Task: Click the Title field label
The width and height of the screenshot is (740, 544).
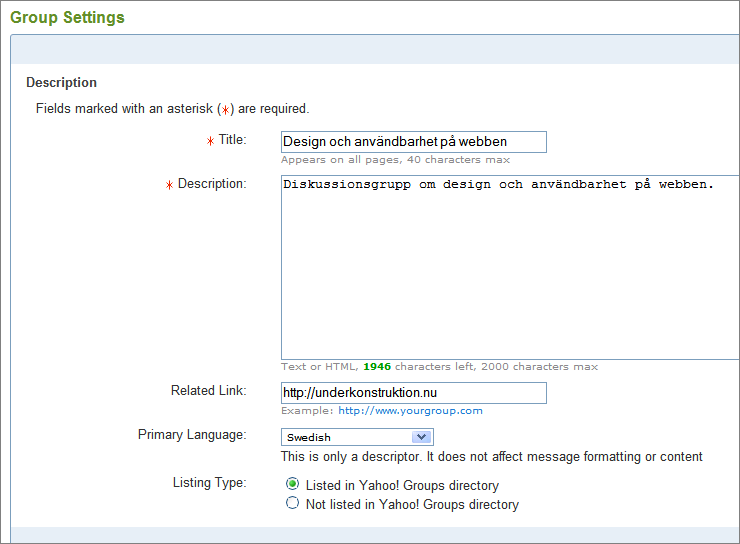Action: (232, 140)
